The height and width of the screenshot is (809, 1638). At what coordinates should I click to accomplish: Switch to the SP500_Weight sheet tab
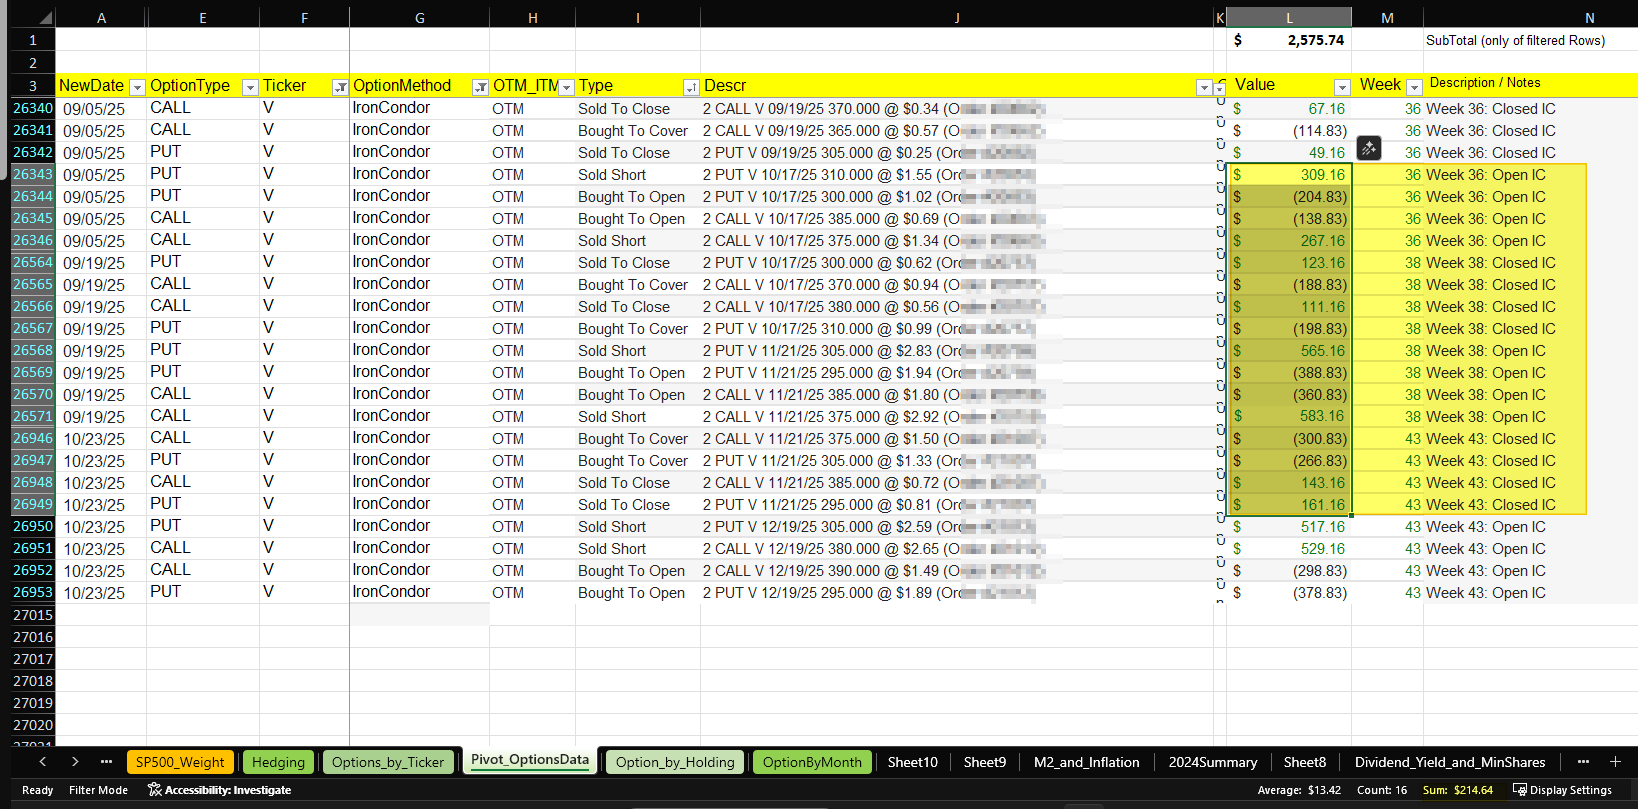click(x=180, y=762)
